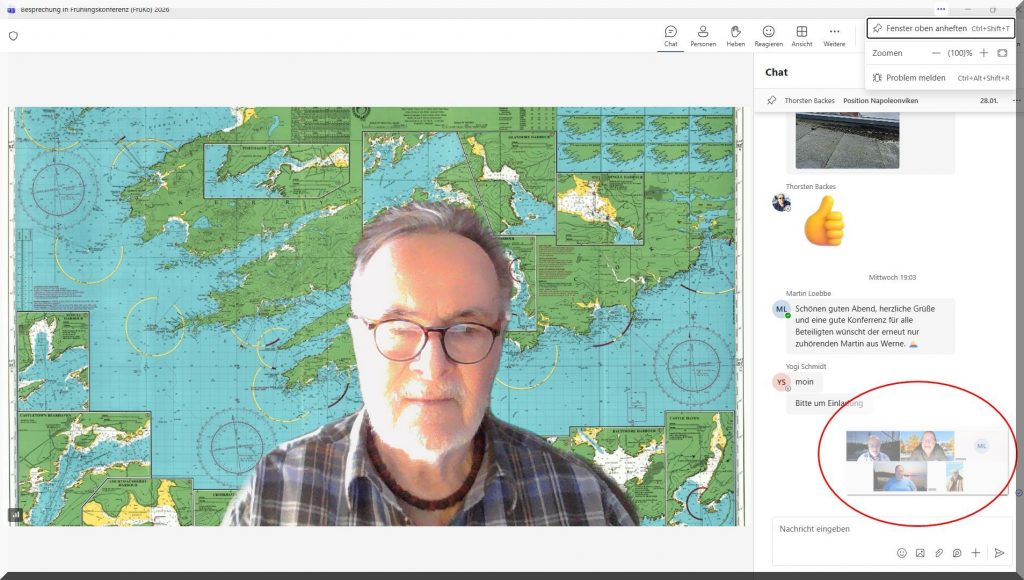Screen dimensions: 1024x580
Task: Decrease zoom with the minus button
Action: tap(936, 53)
